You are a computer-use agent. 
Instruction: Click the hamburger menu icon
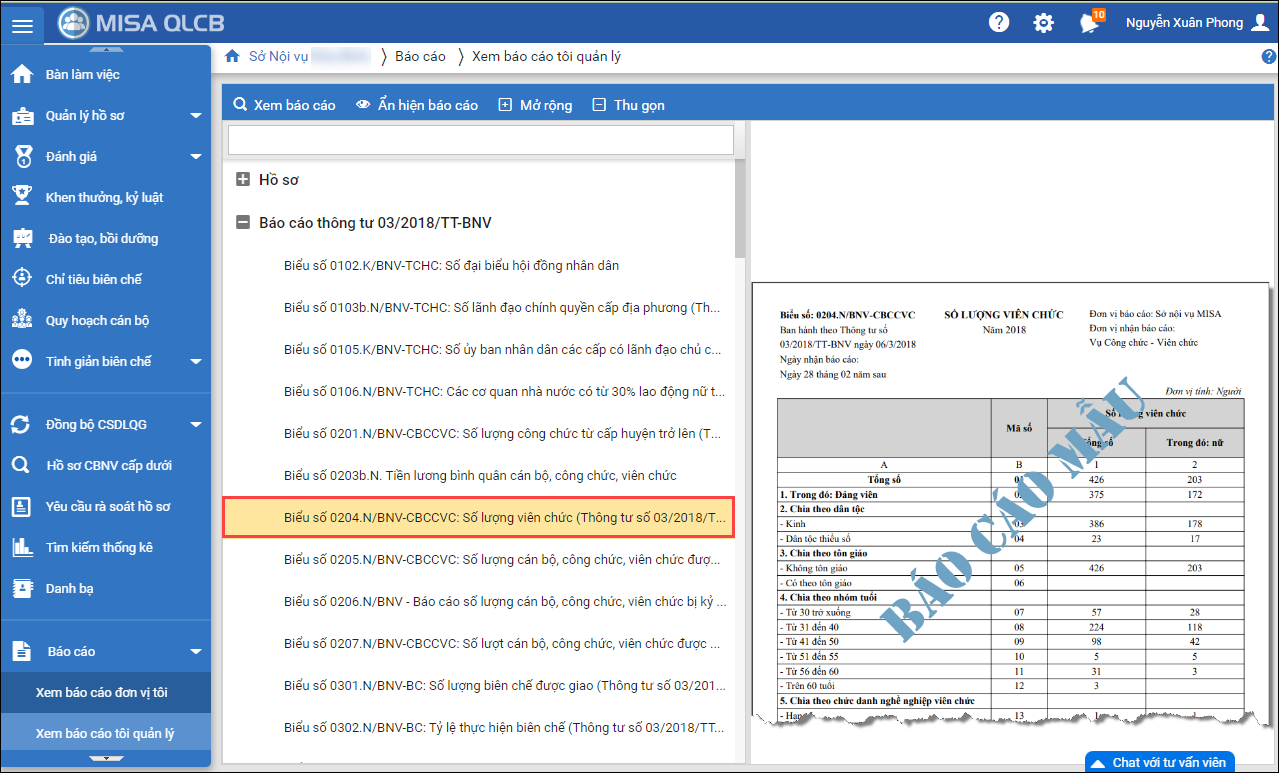coord(22,23)
